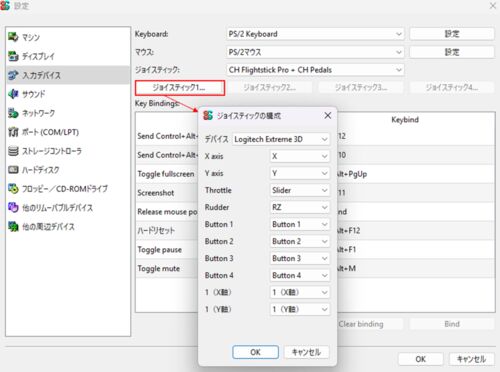Open the Button 2 mapping dropdown

tap(300, 241)
